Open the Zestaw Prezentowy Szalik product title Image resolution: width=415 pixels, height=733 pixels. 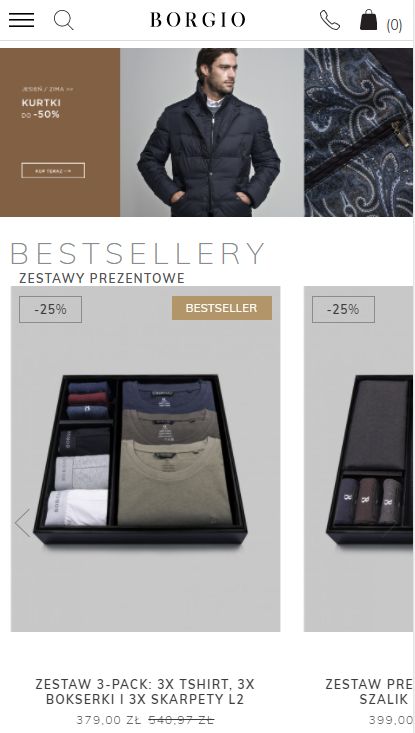pyautogui.click(x=369, y=692)
